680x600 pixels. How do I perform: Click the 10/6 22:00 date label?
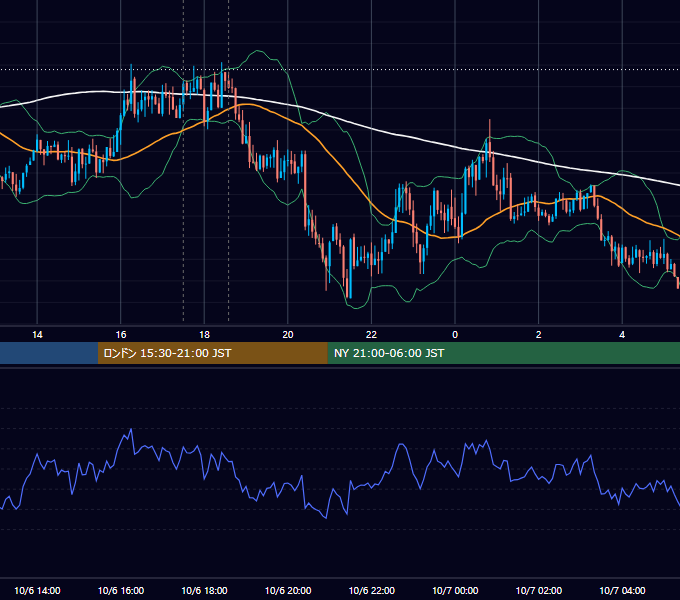372,590
